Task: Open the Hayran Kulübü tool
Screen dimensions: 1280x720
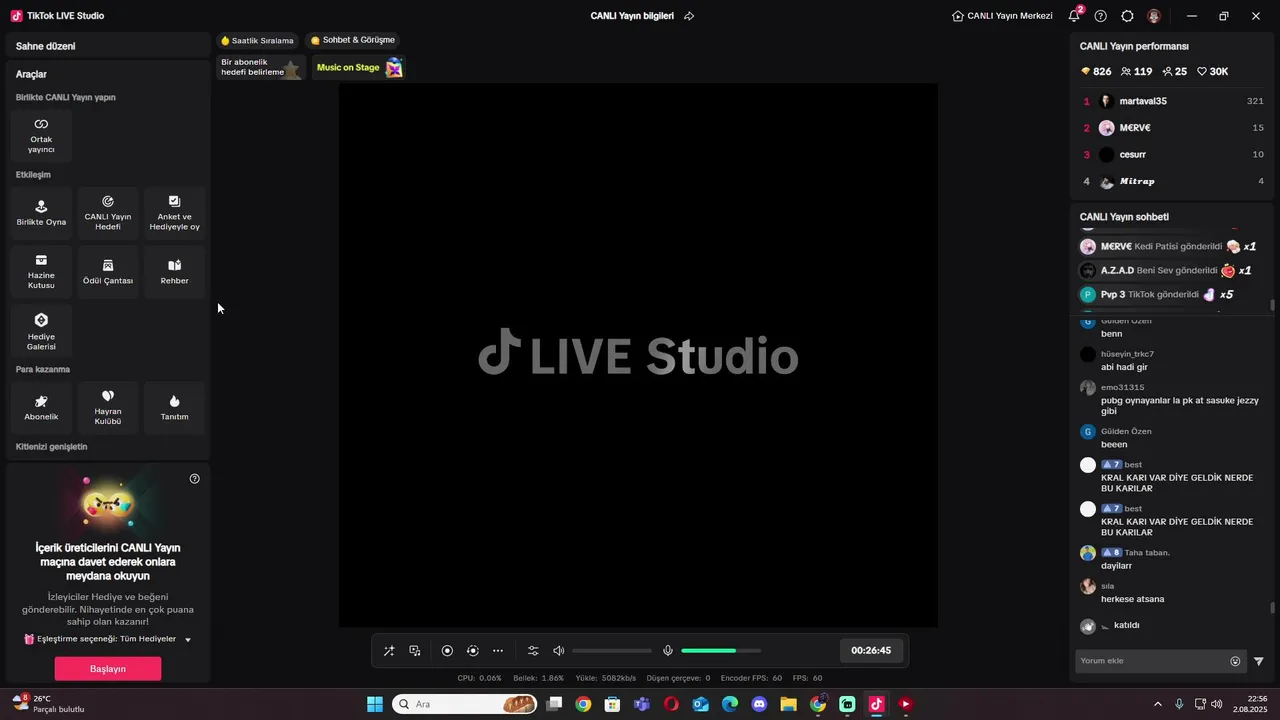Action: point(108,407)
